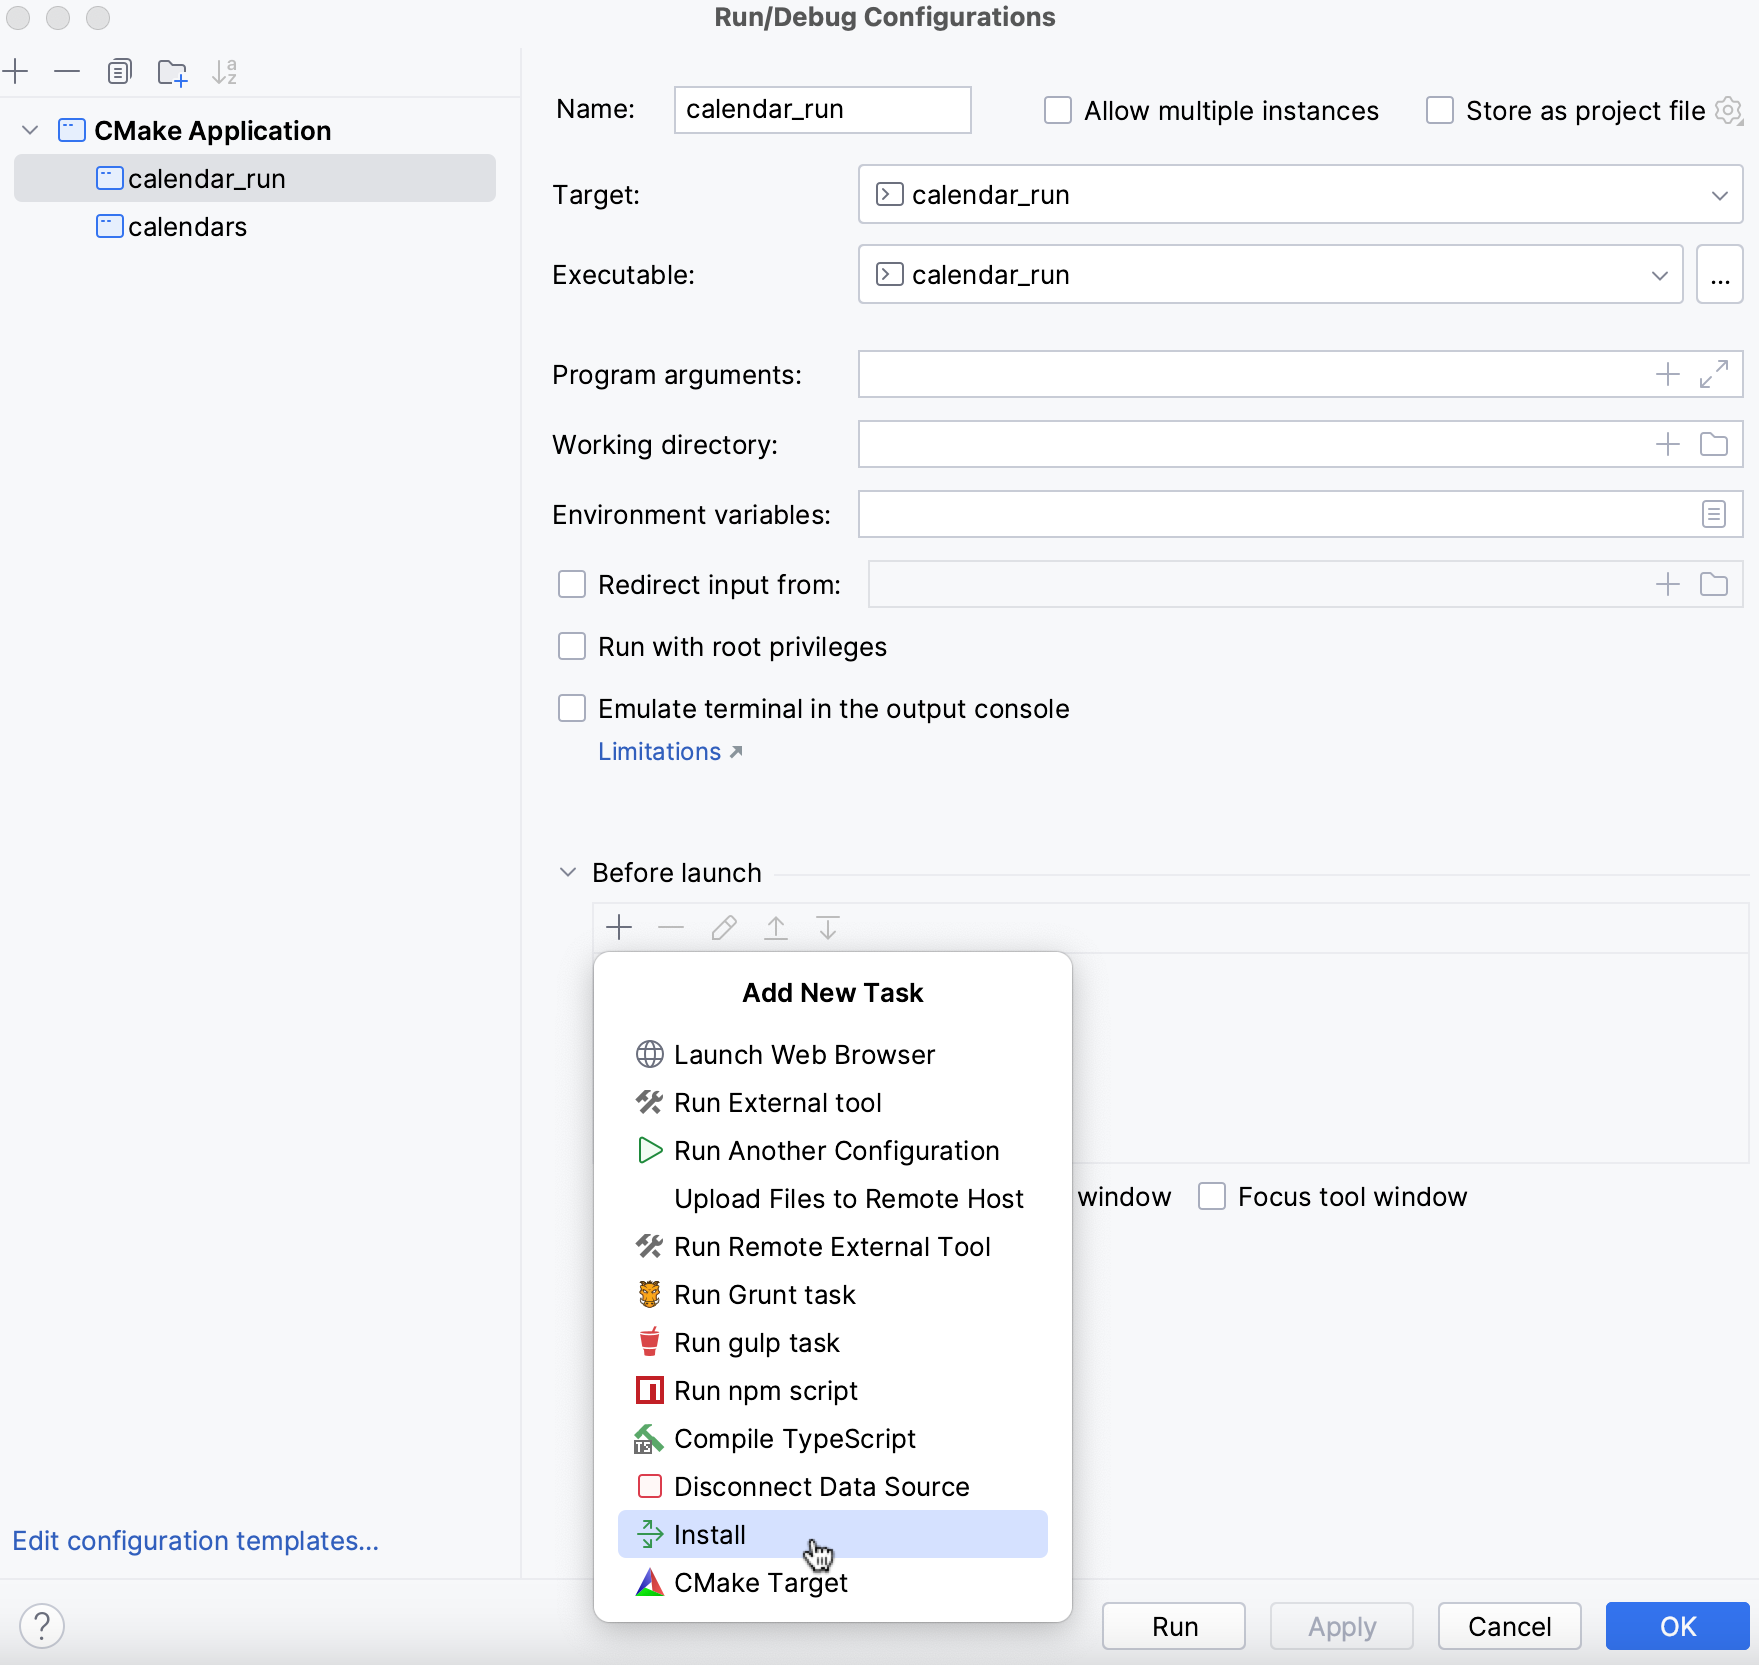Viewport: 1759px width, 1665px height.
Task: Click inside the Name field
Action: click(x=821, y=109)
